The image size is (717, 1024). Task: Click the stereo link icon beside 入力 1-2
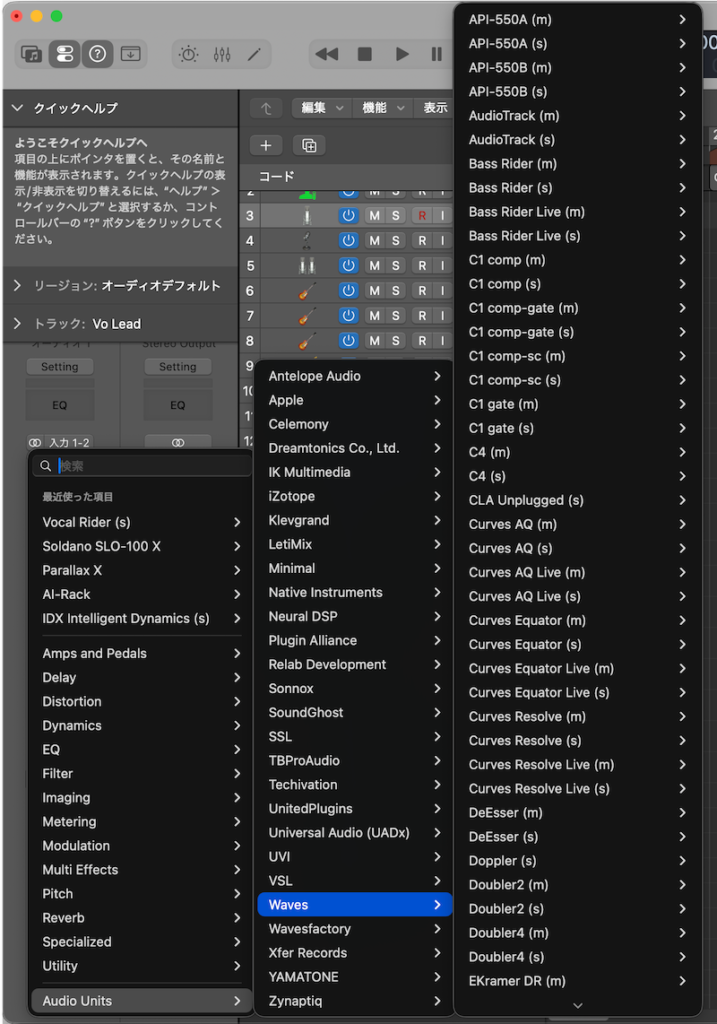point(35,443)
